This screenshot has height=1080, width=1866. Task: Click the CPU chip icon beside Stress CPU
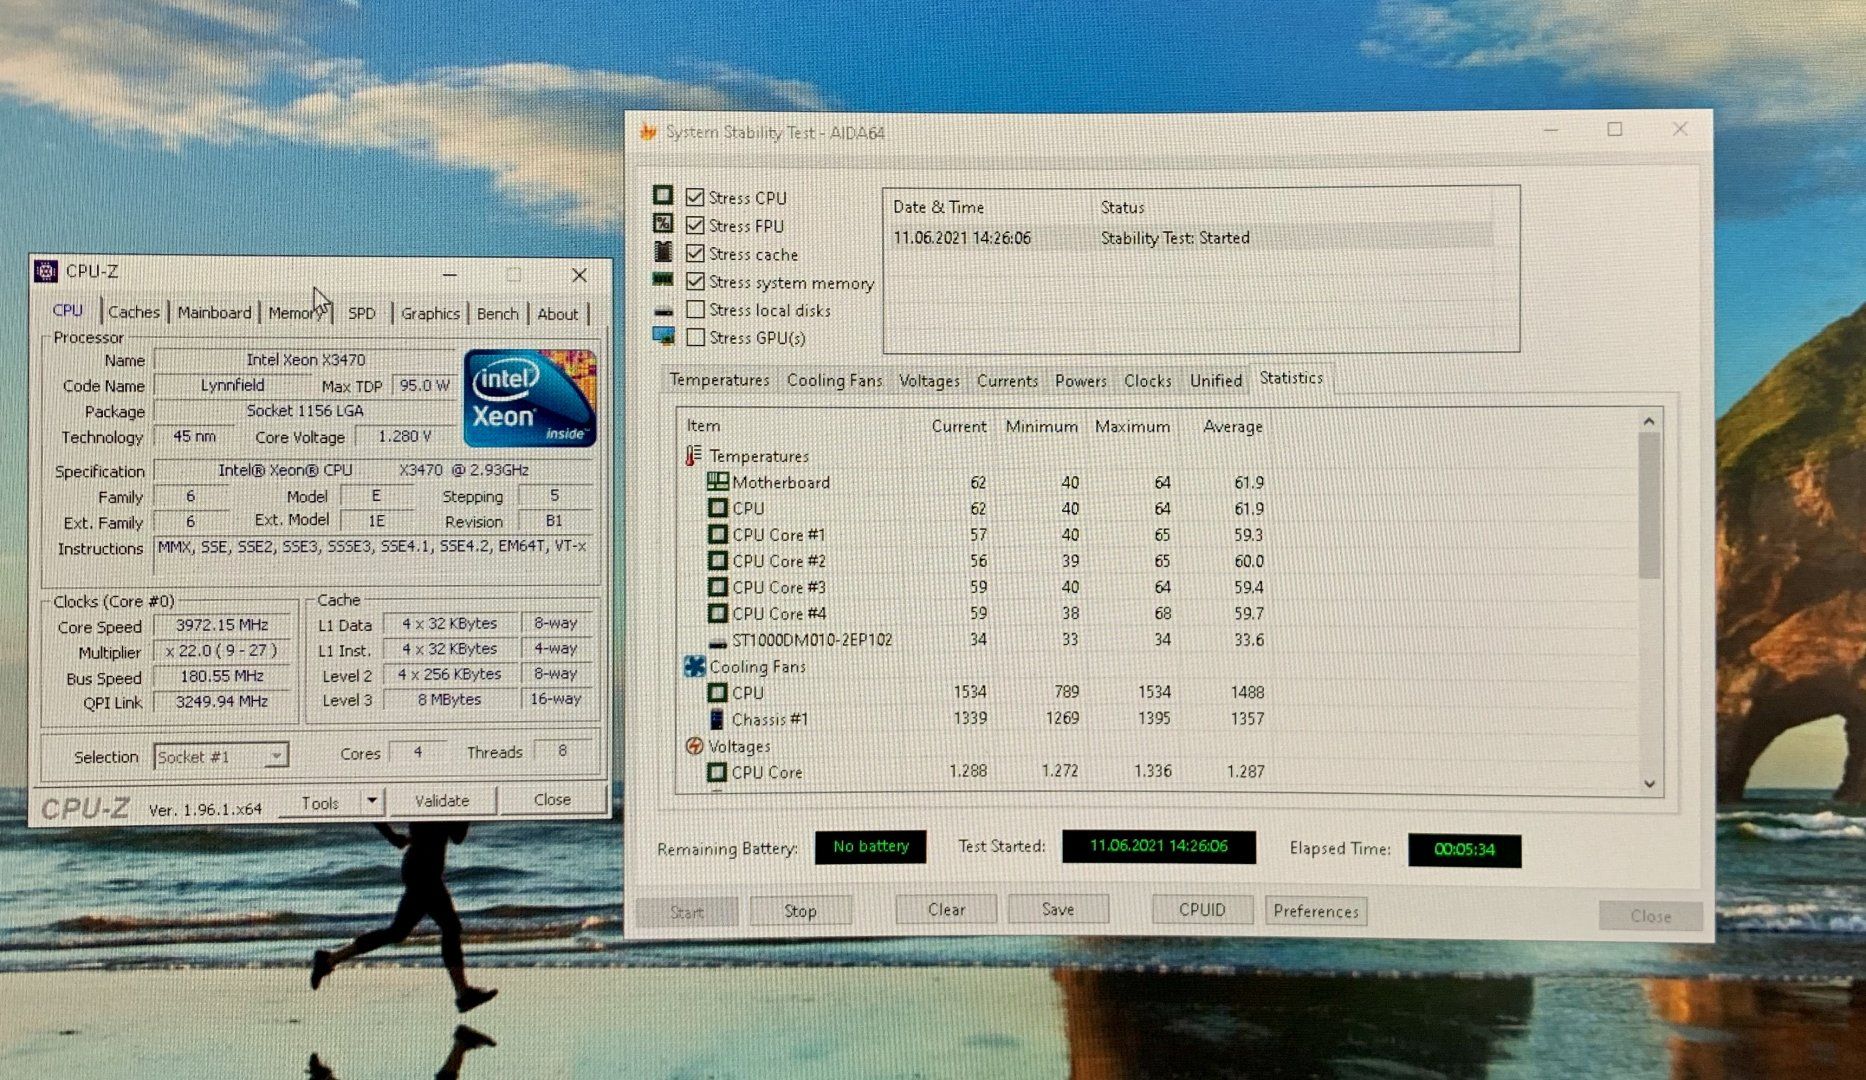coord(663,195)
